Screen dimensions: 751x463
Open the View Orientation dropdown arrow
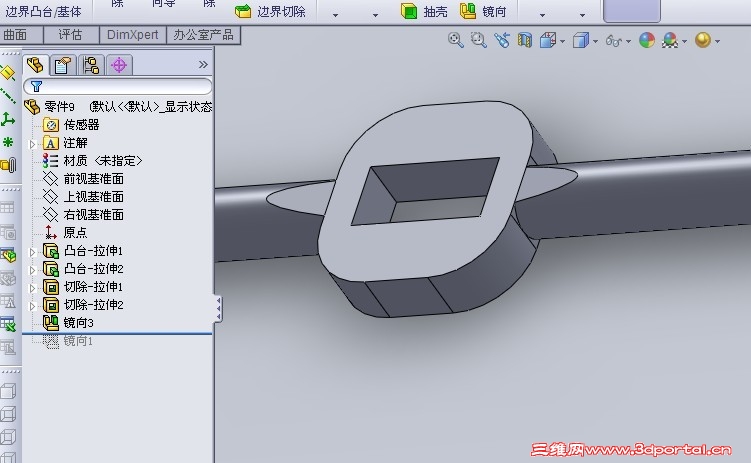[x=562, y=42]
